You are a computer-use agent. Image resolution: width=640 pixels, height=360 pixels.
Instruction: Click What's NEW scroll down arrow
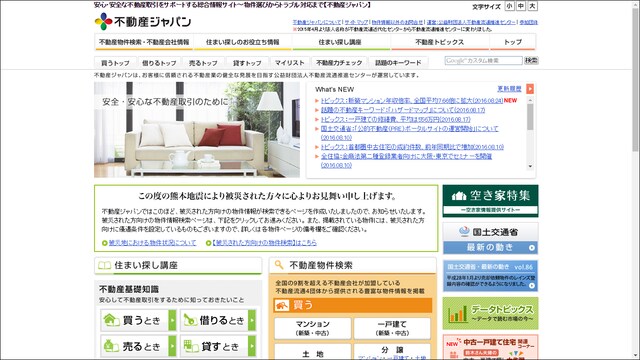click(x=530, y=167)
